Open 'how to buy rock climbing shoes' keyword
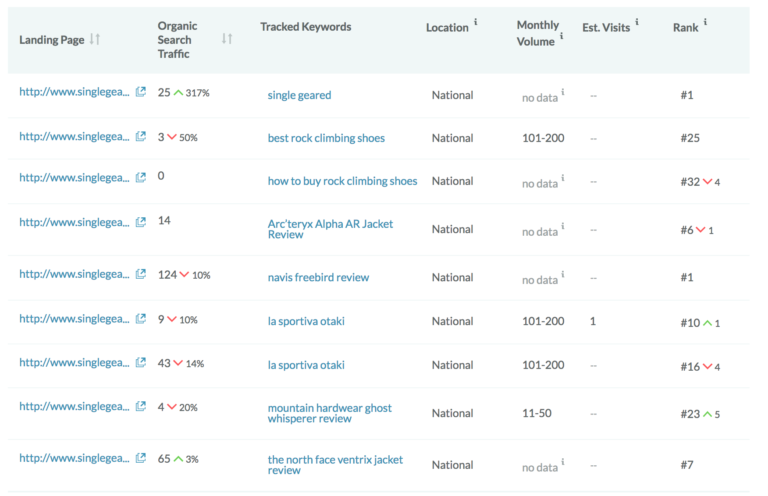 [342, 181]
